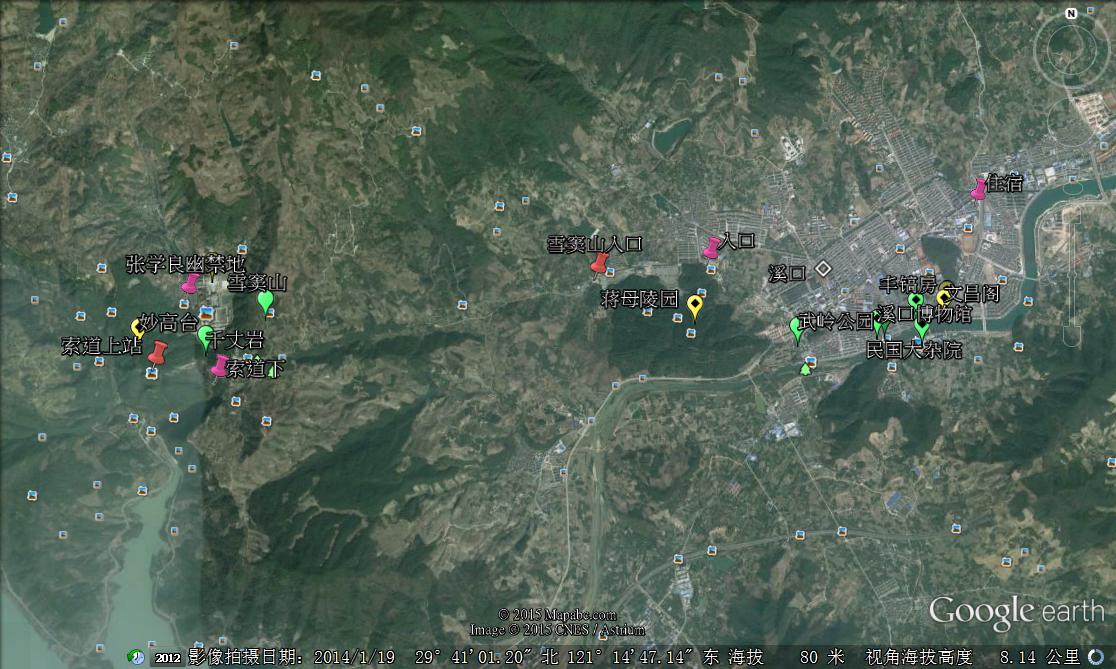Open the photo icon beside 雪窦山入口 pin
The width and height of the screenshot is (1116, 669).
coord(610,272)
